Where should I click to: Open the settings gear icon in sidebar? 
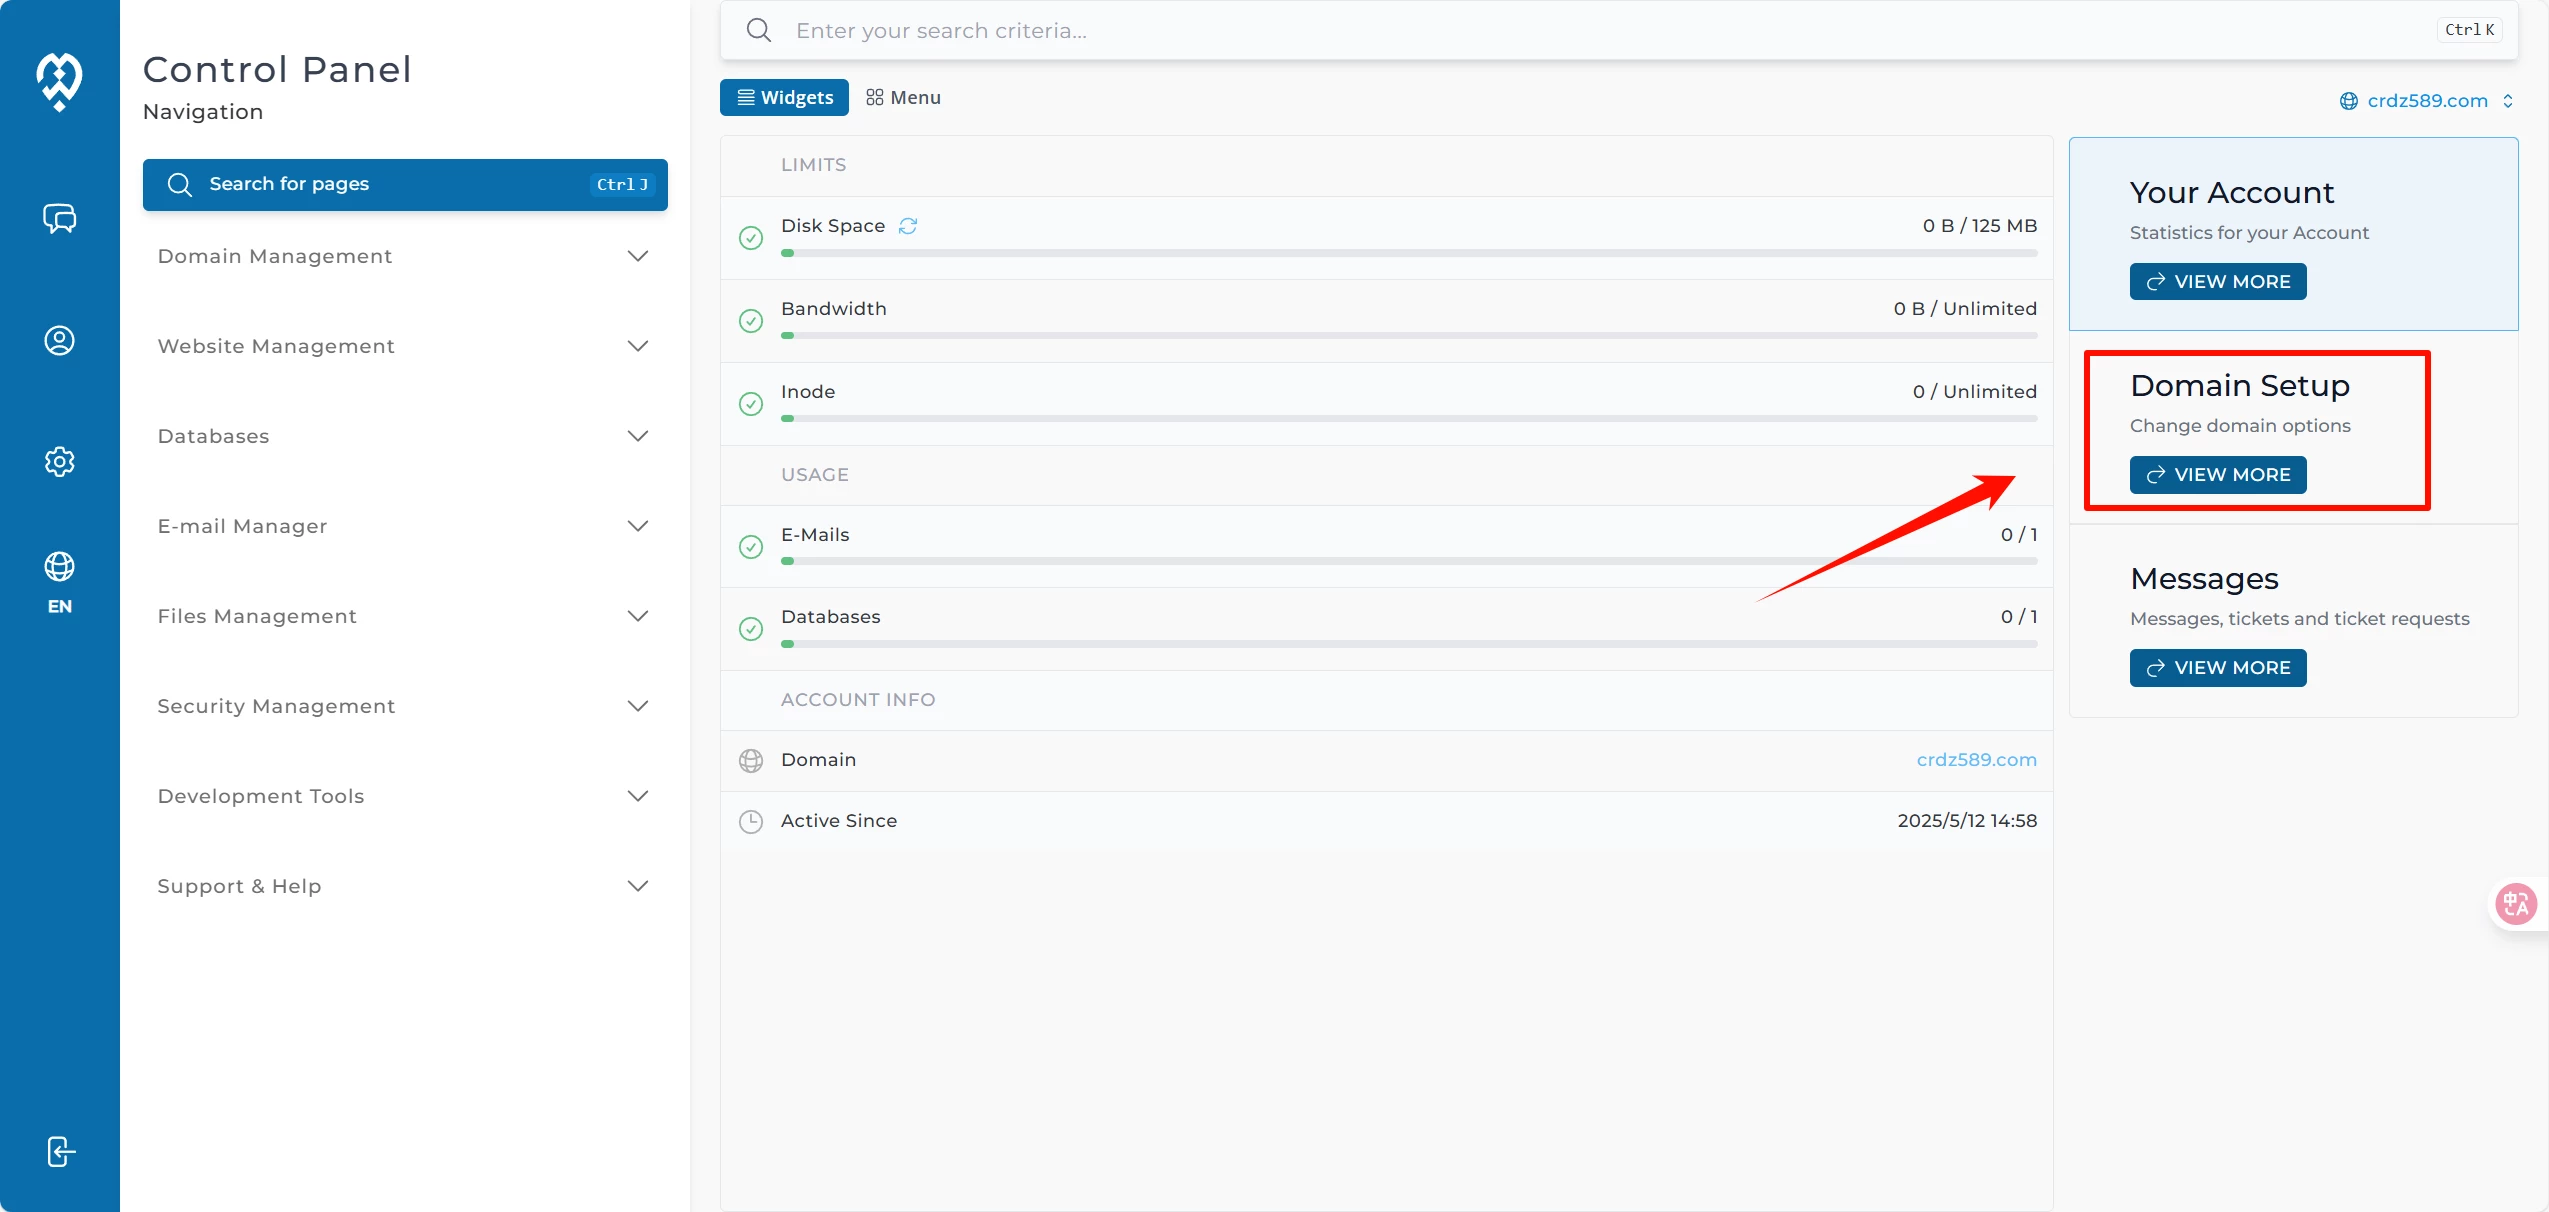click(x=59, y=461)
